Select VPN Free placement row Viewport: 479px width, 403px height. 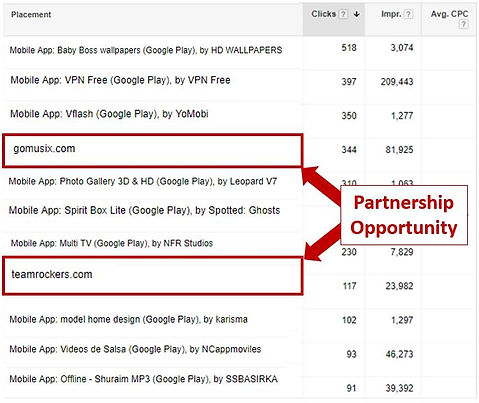(x=120, y=80)
